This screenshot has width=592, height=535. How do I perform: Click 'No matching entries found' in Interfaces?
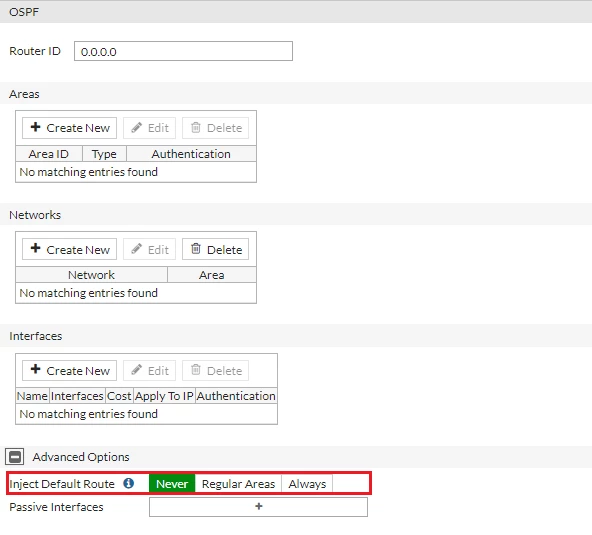coord(89,414)
